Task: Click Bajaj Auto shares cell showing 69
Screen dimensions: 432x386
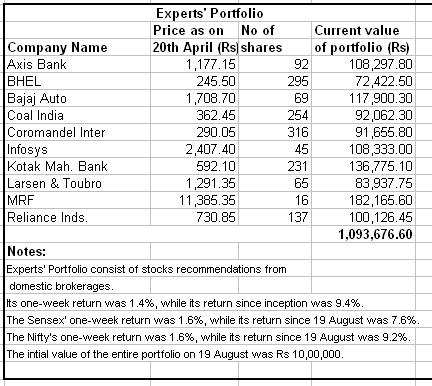Action: coord(275,98)
